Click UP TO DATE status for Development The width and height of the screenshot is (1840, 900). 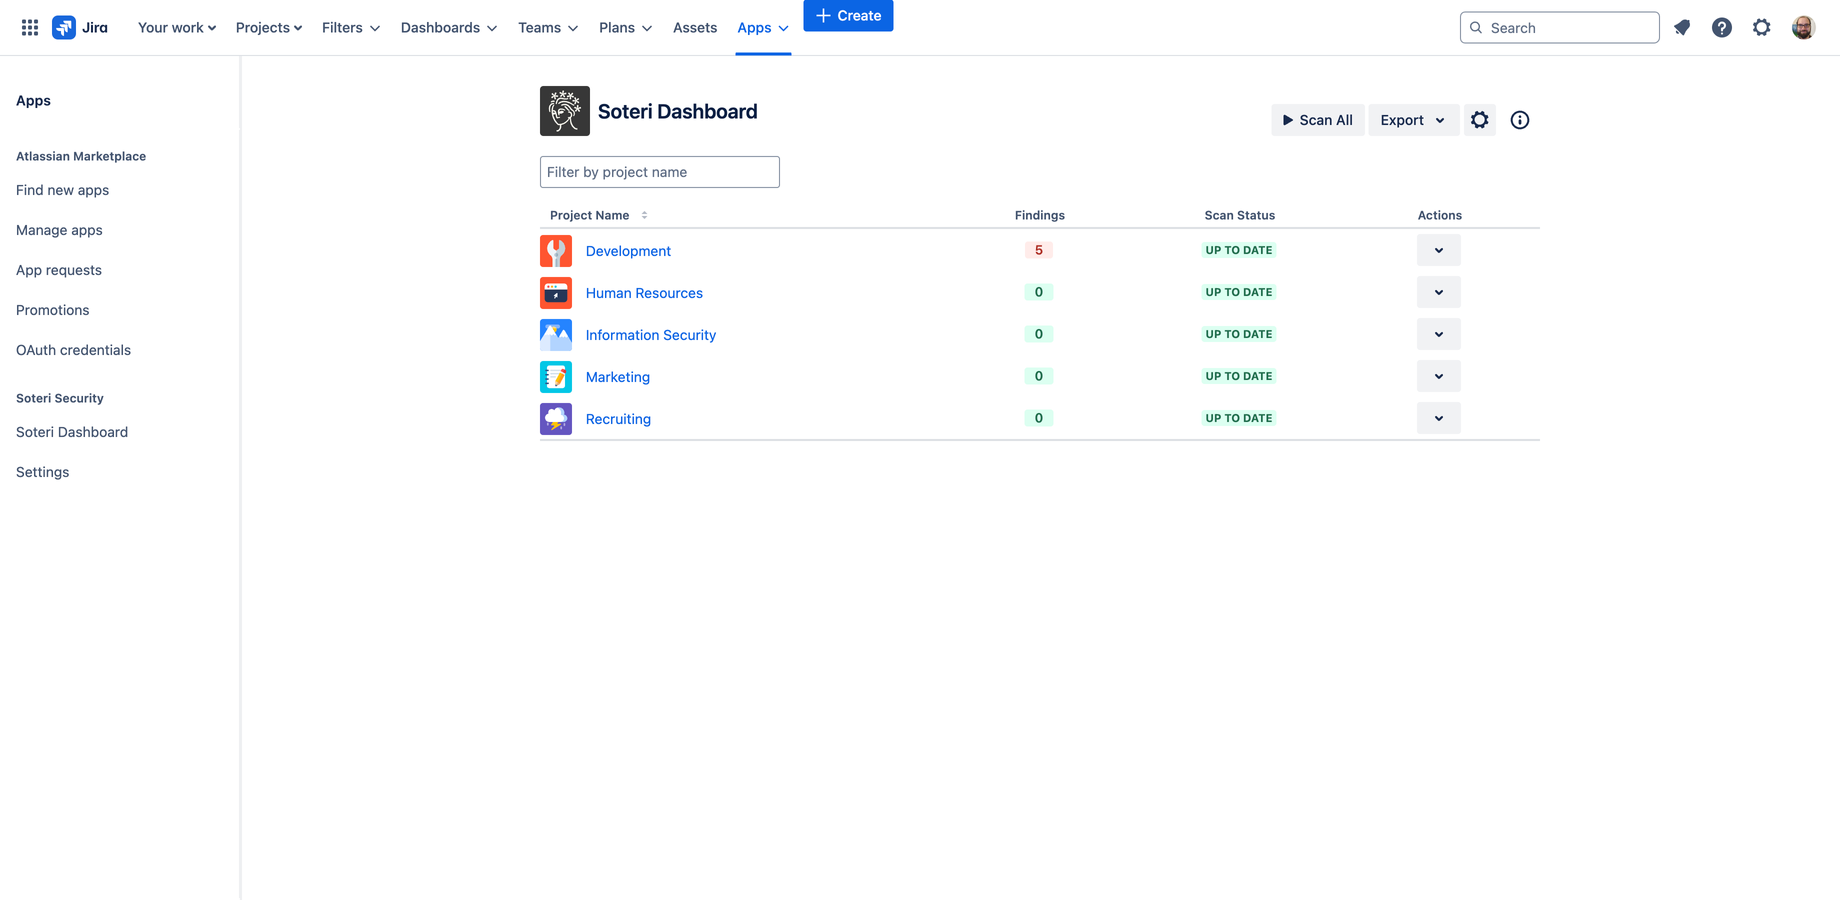1239,250
